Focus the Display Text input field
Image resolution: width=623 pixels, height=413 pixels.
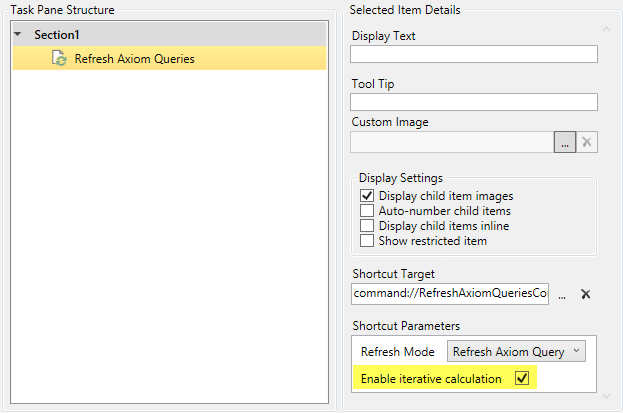[473, 54]
